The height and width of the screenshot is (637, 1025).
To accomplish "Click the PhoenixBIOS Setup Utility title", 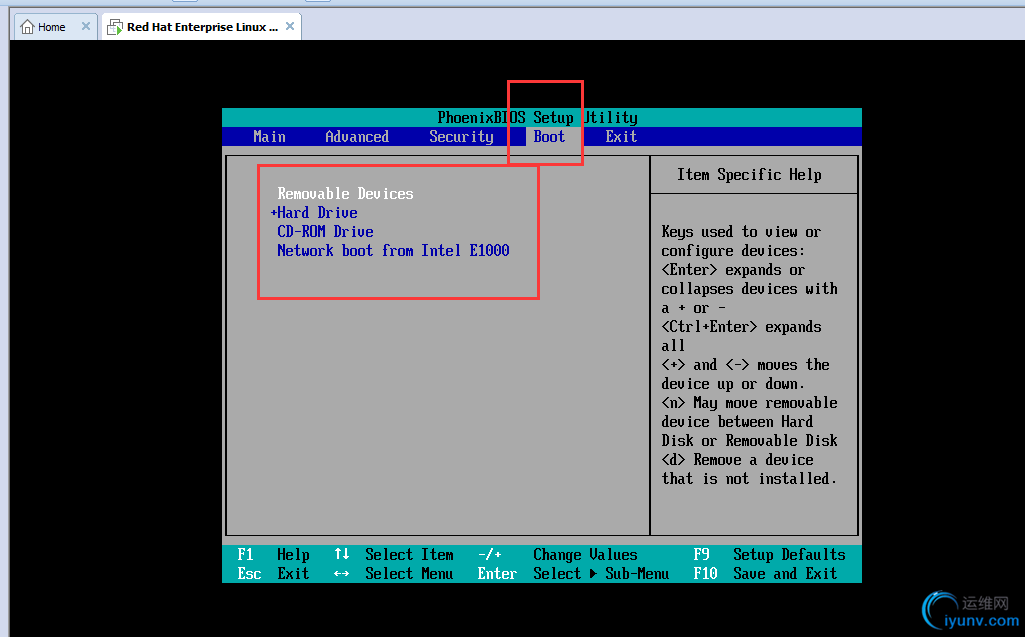I will [x=537, y=118].
